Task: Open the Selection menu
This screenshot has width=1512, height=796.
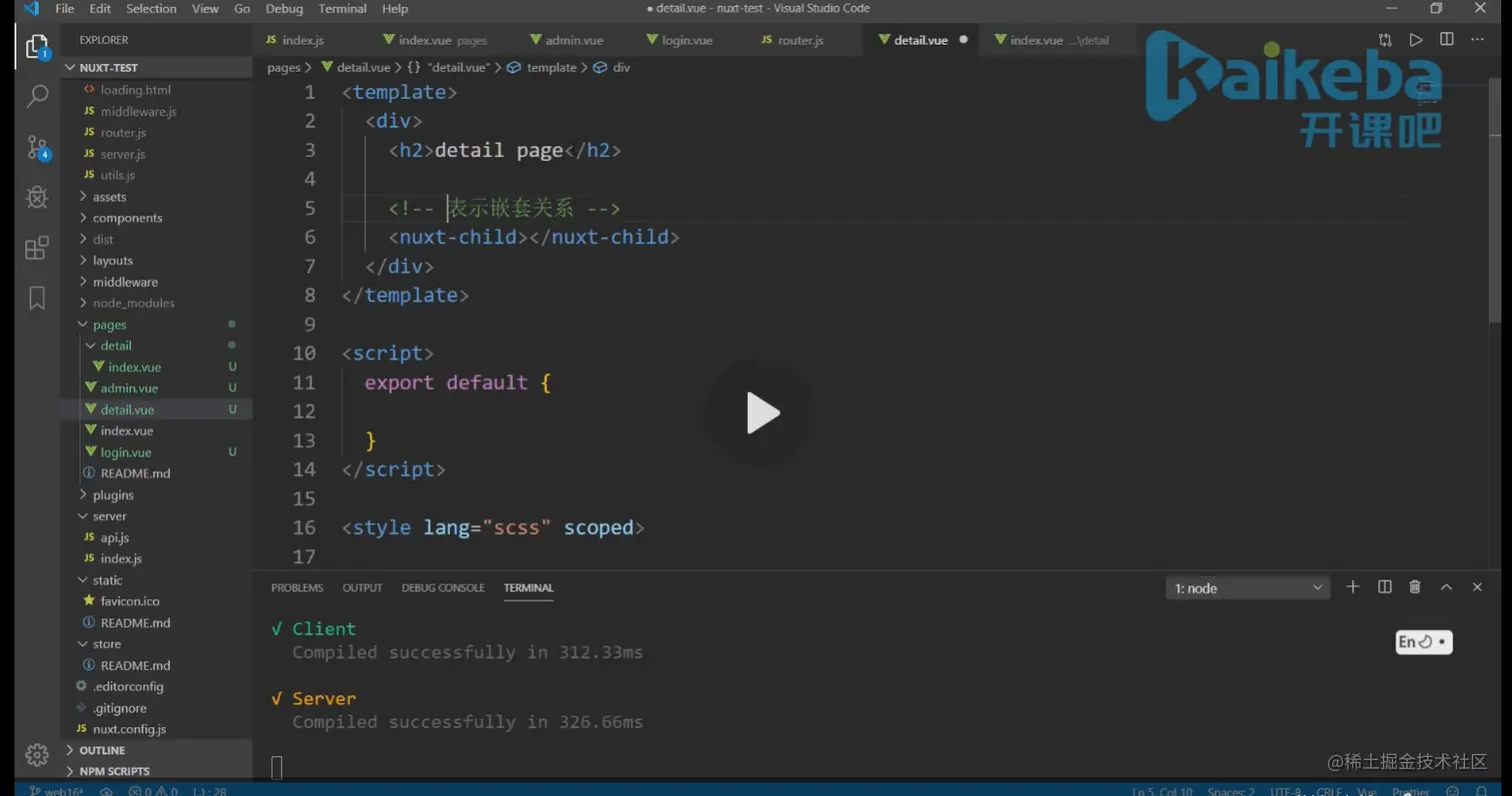Action: [x=152, y=8]
